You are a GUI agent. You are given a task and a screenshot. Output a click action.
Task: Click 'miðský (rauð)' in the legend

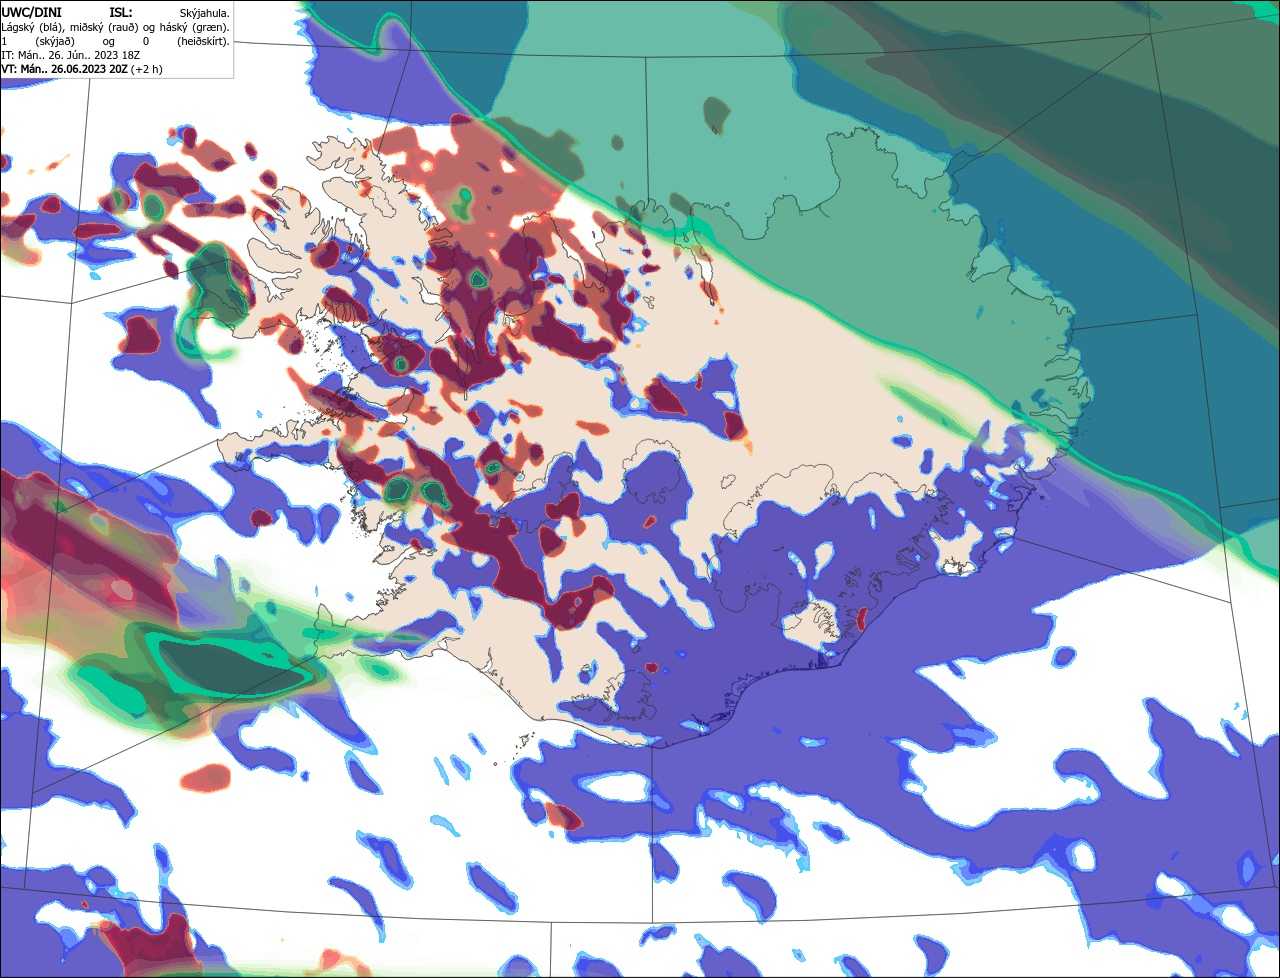(x=104, y=28)
